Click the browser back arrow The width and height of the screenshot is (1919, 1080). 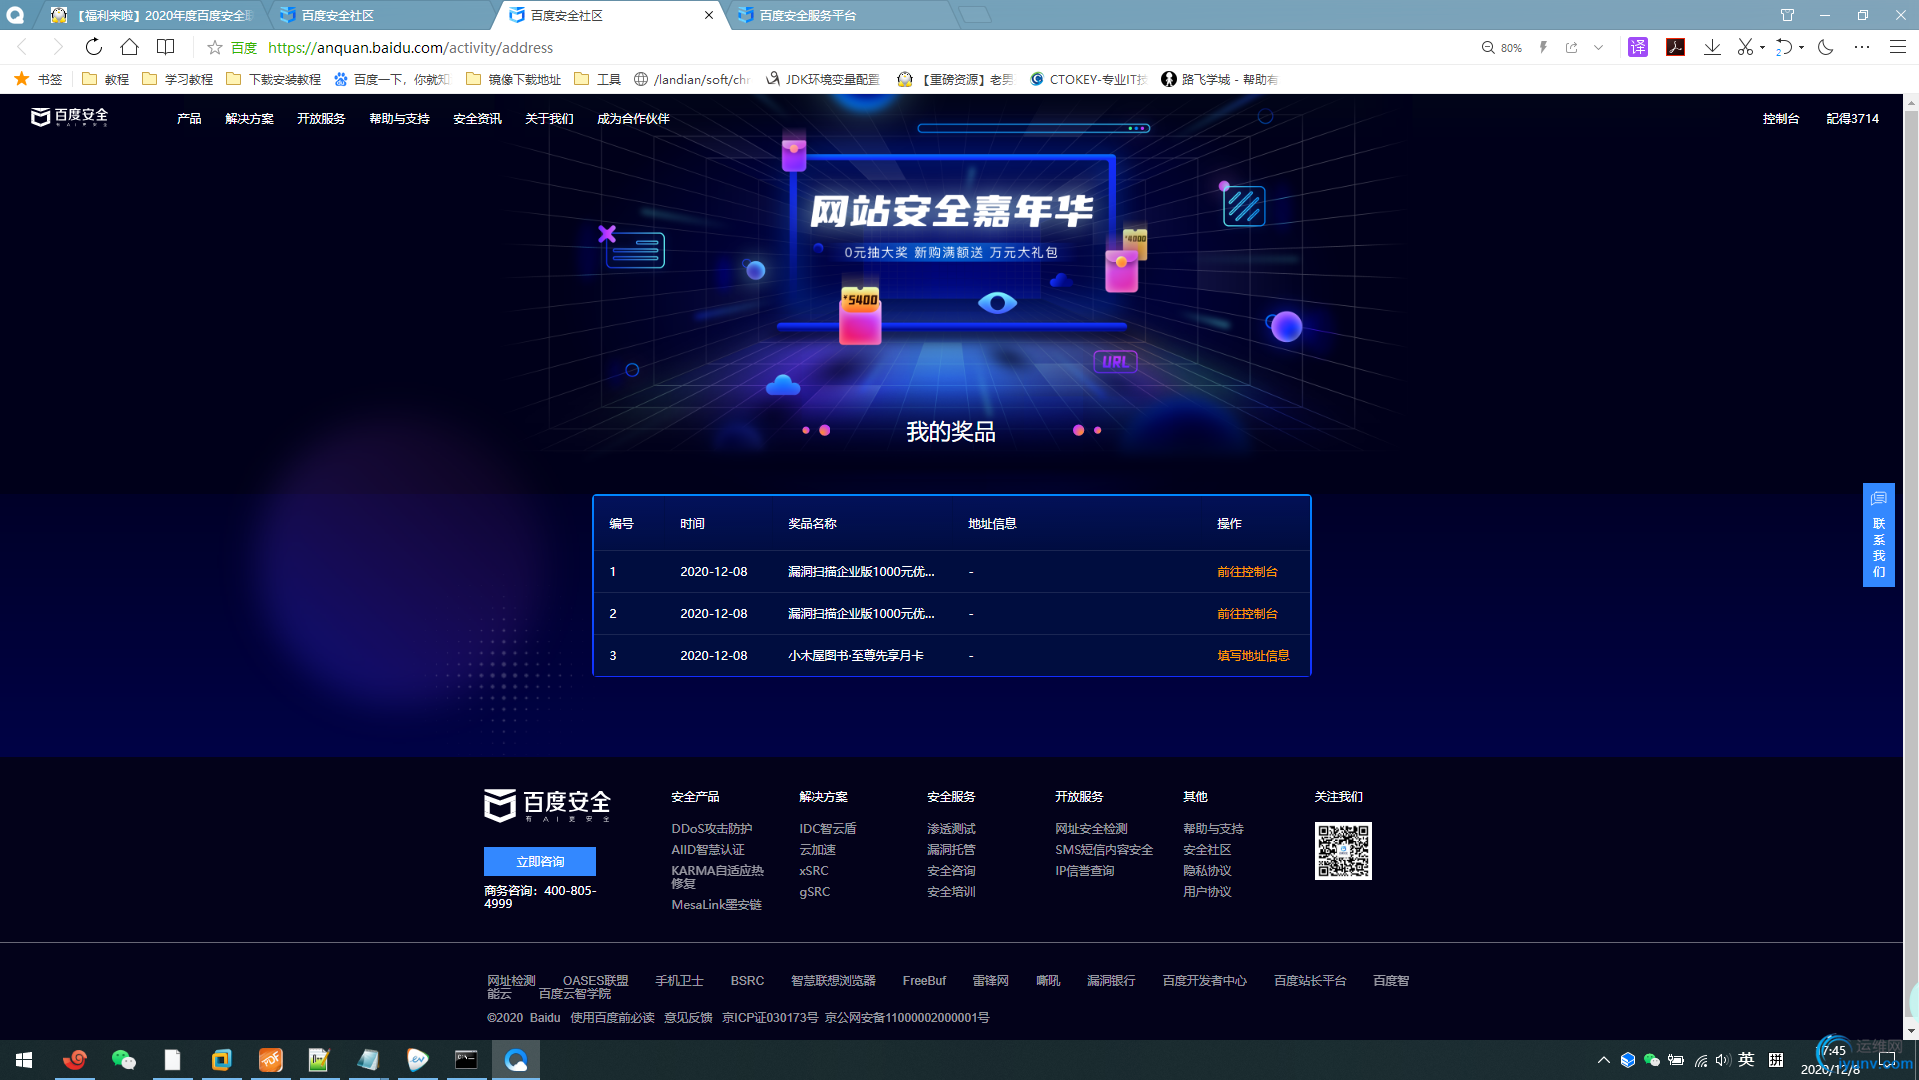[x=22, y=47]
